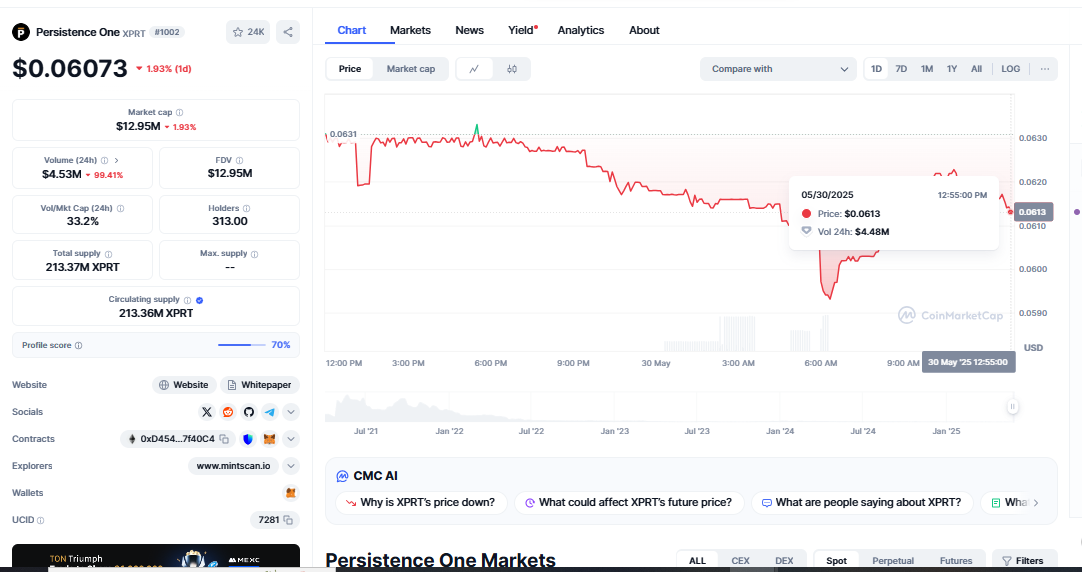Open the Reddit social link
The height and width of the screenshot is (572, 1082).
click(x=228, y=412)
